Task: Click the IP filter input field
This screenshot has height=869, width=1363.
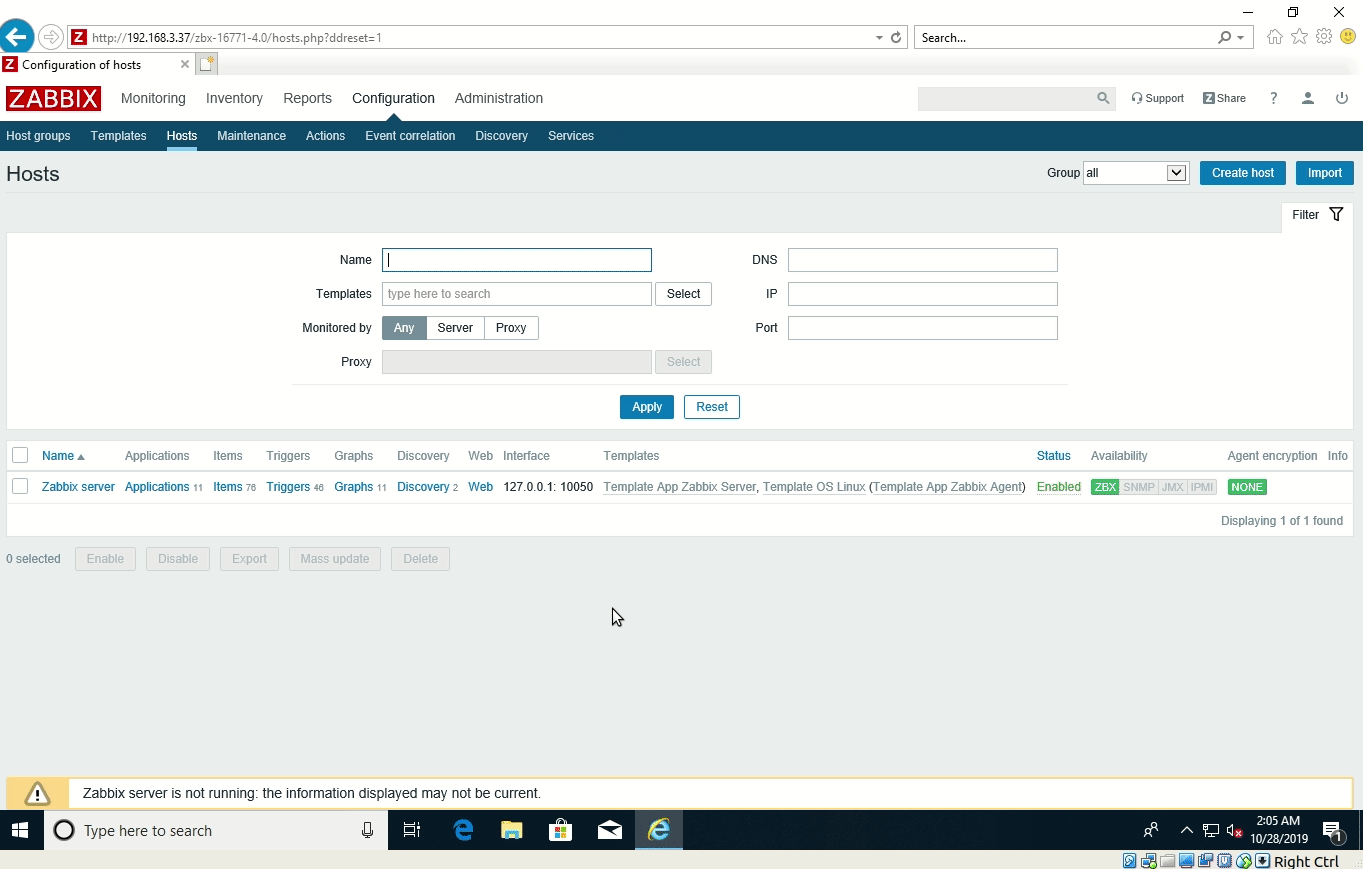Action: (923, 294)
